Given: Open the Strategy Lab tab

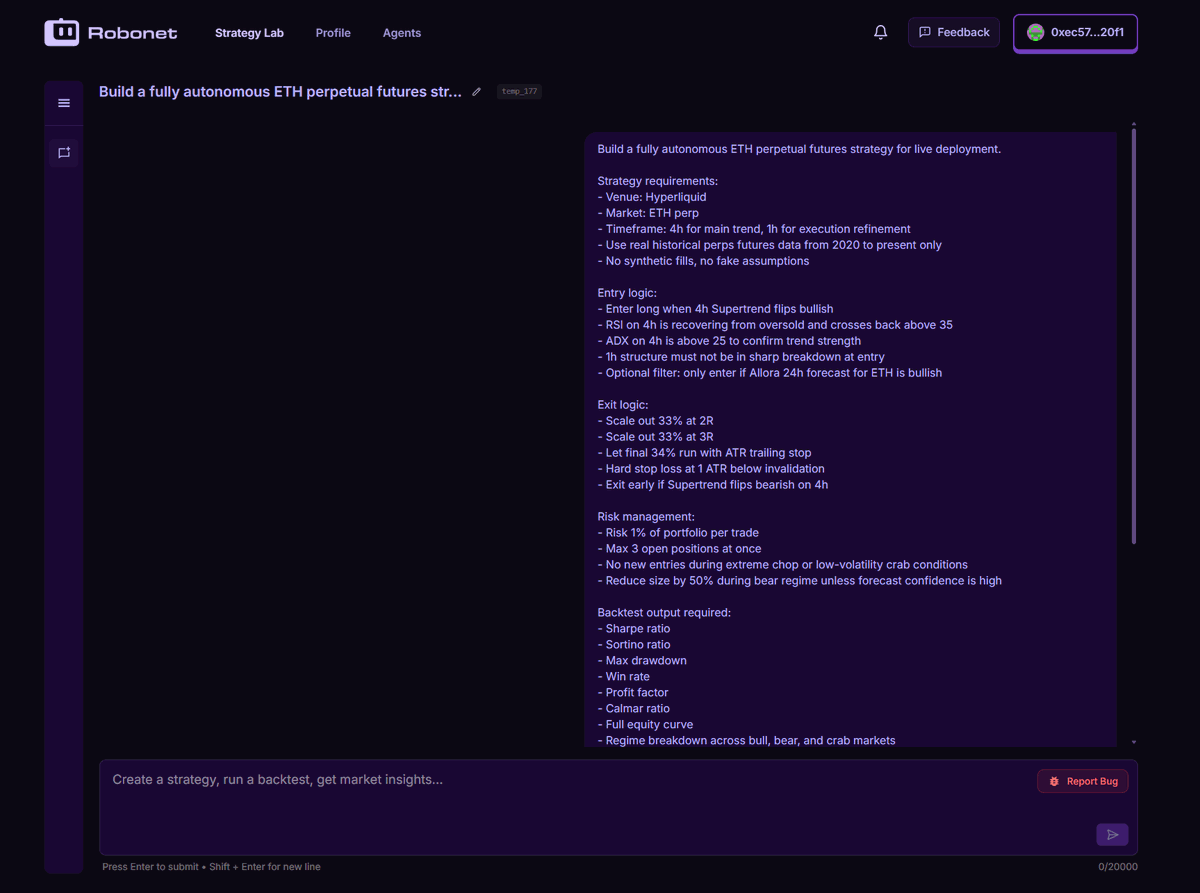Looking at the screenshot, I should click(x=249, y=33).
